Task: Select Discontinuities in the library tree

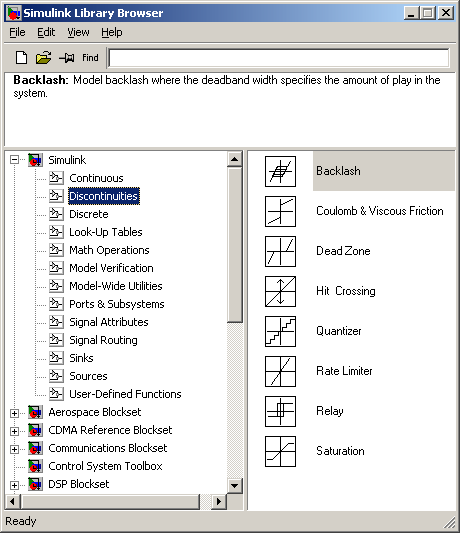Action: coord(104,196)
